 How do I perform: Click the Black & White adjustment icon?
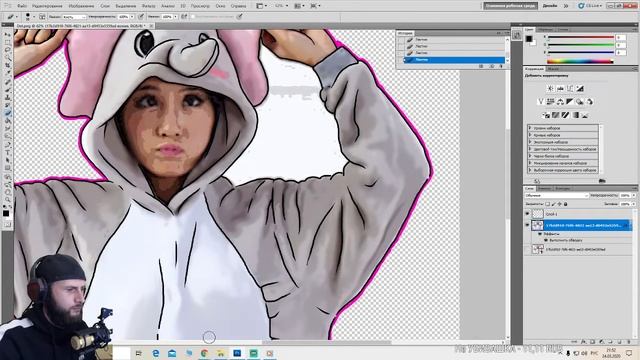tap(570, 102)
